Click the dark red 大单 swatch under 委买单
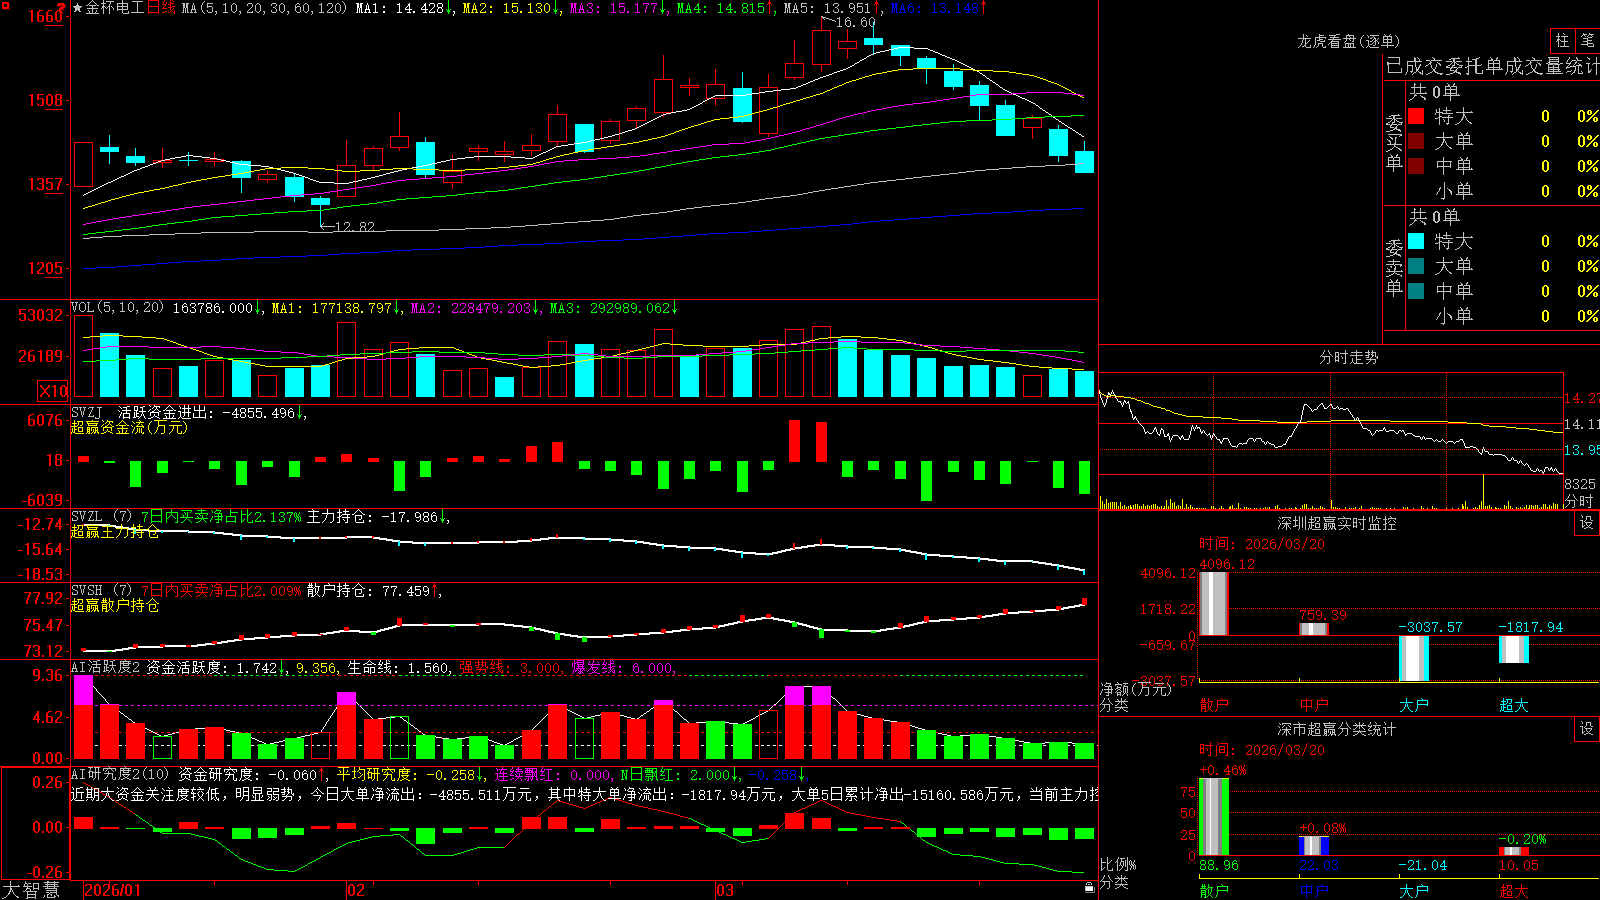 (1416, 141)
